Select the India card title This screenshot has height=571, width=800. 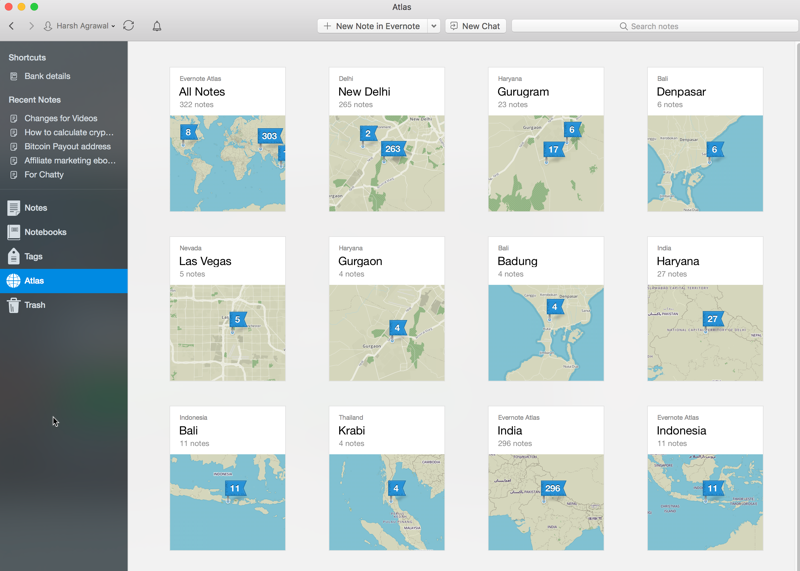(510, 431)
